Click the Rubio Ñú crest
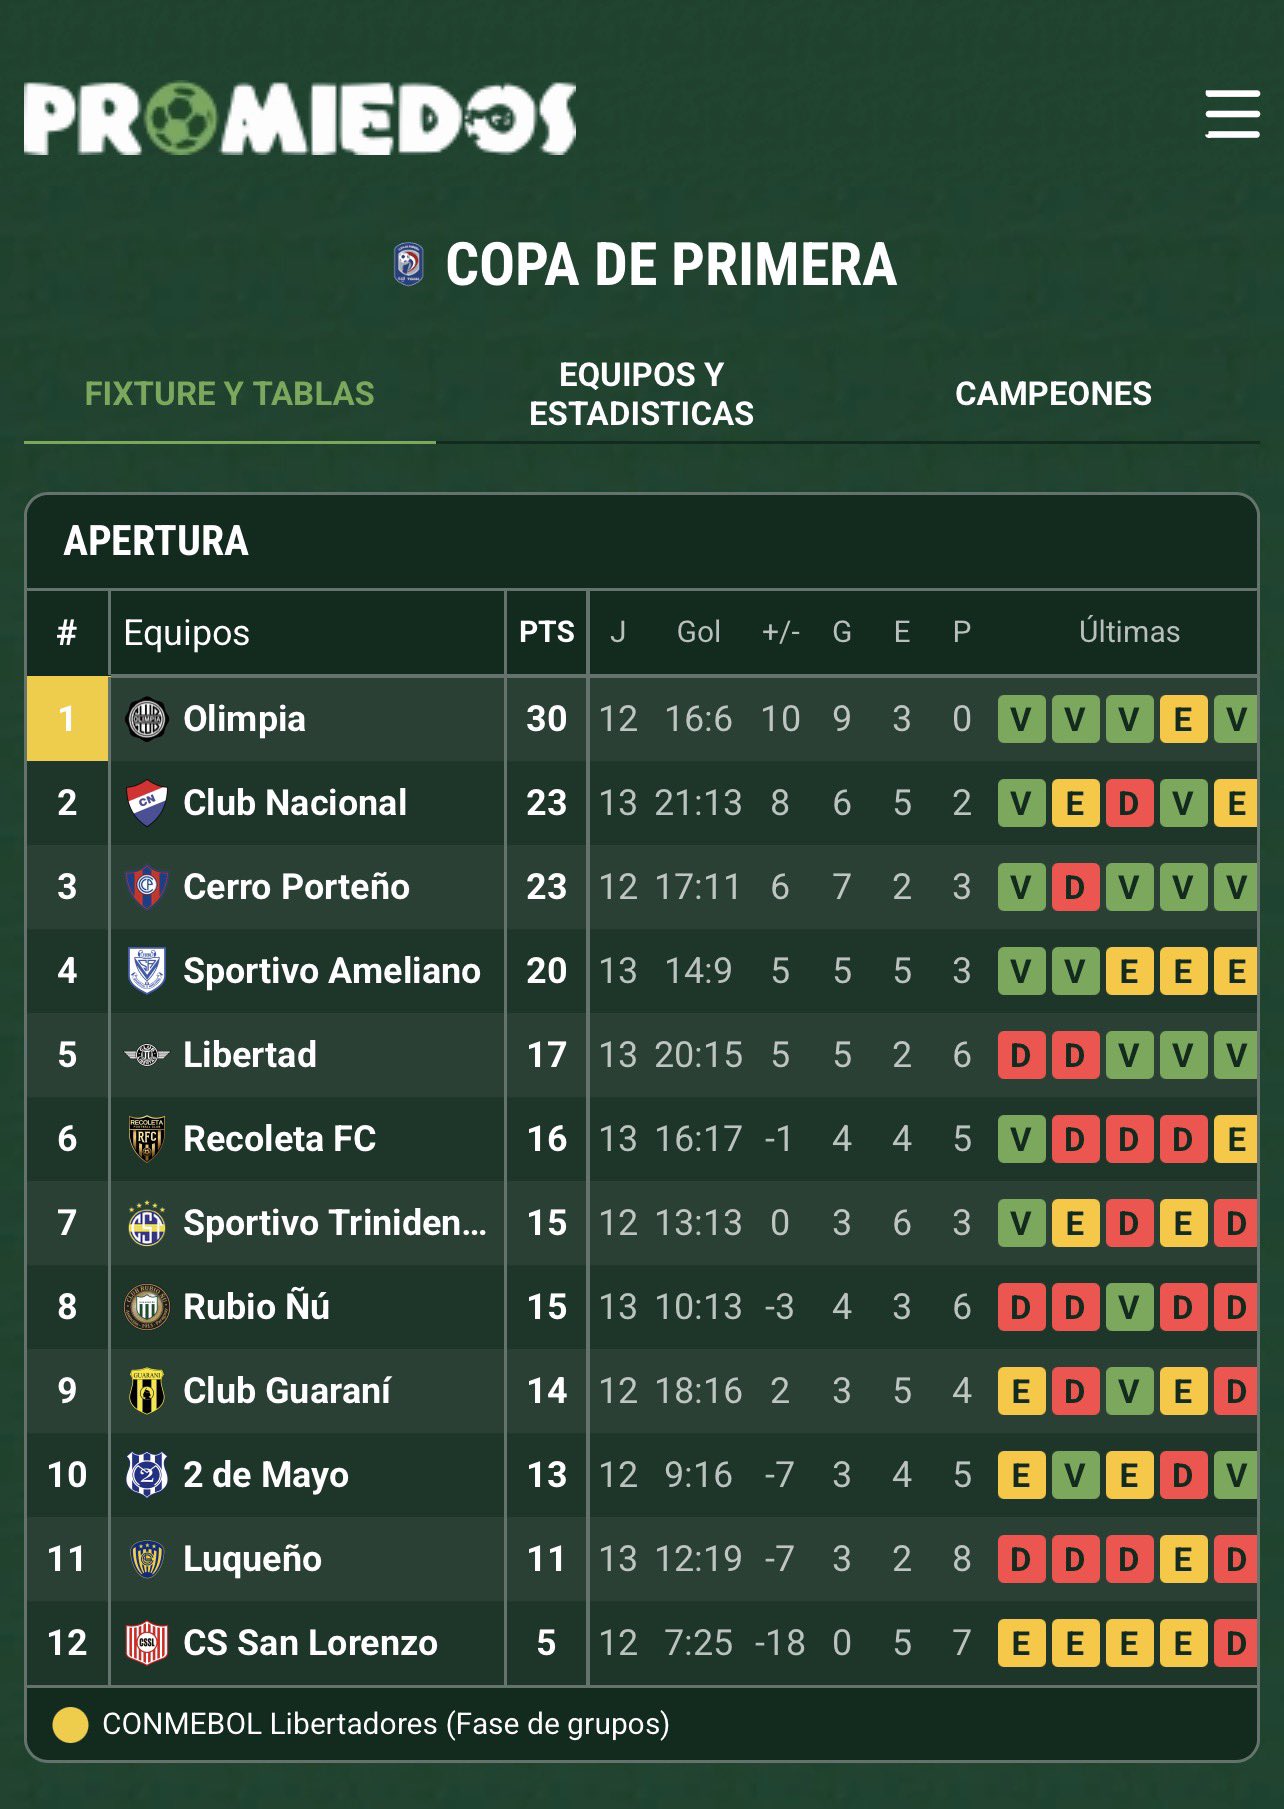The image size is (1284, 1809). click(x=147, y=1307)
